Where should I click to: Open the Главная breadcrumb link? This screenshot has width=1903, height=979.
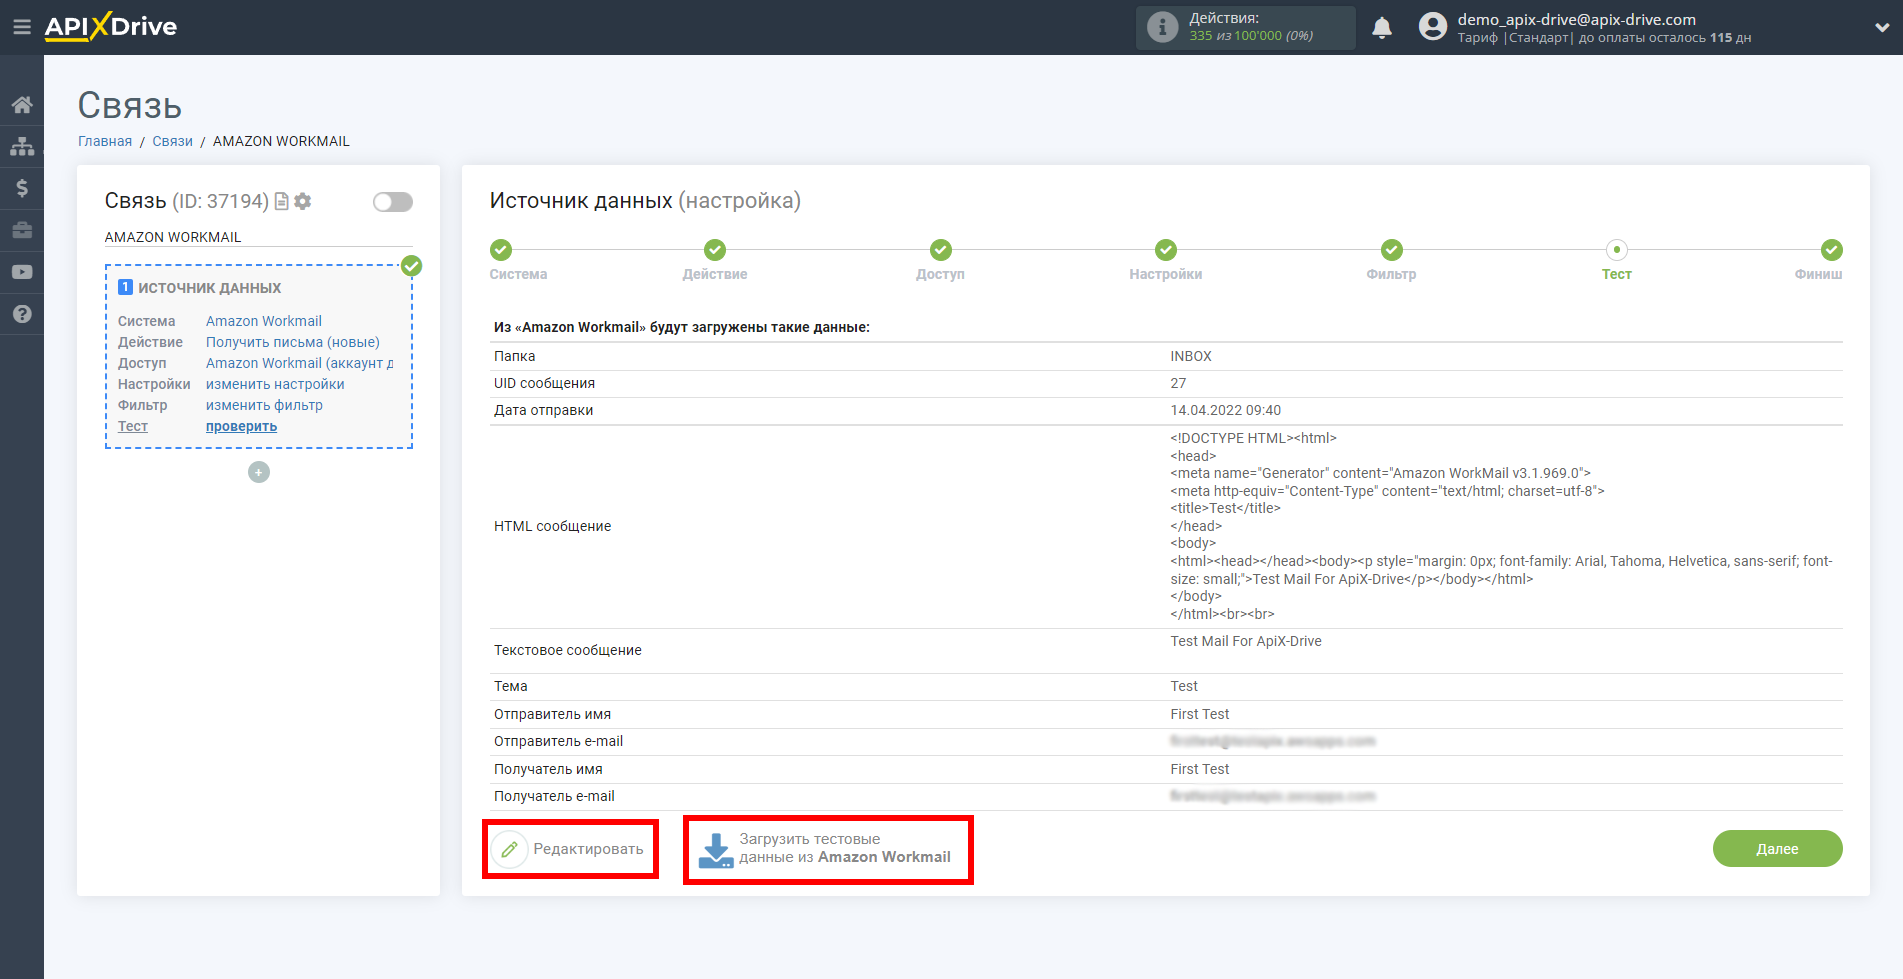click(x=105, y=141)
